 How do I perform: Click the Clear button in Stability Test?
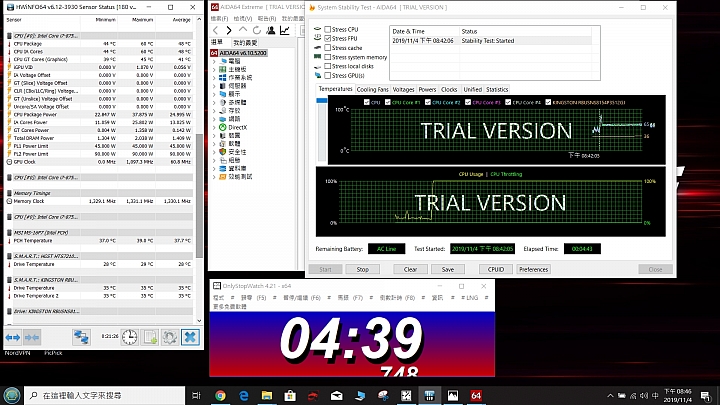click(410, 270)
